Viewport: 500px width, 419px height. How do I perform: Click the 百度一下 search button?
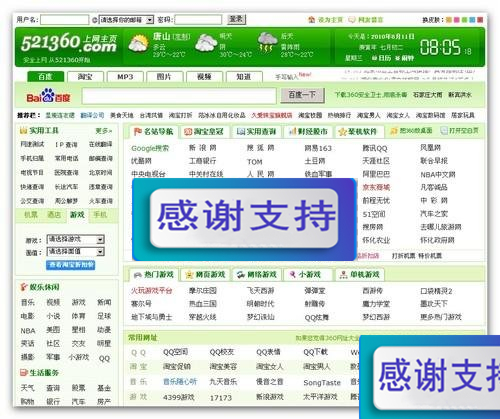click(x=302, y=95)
